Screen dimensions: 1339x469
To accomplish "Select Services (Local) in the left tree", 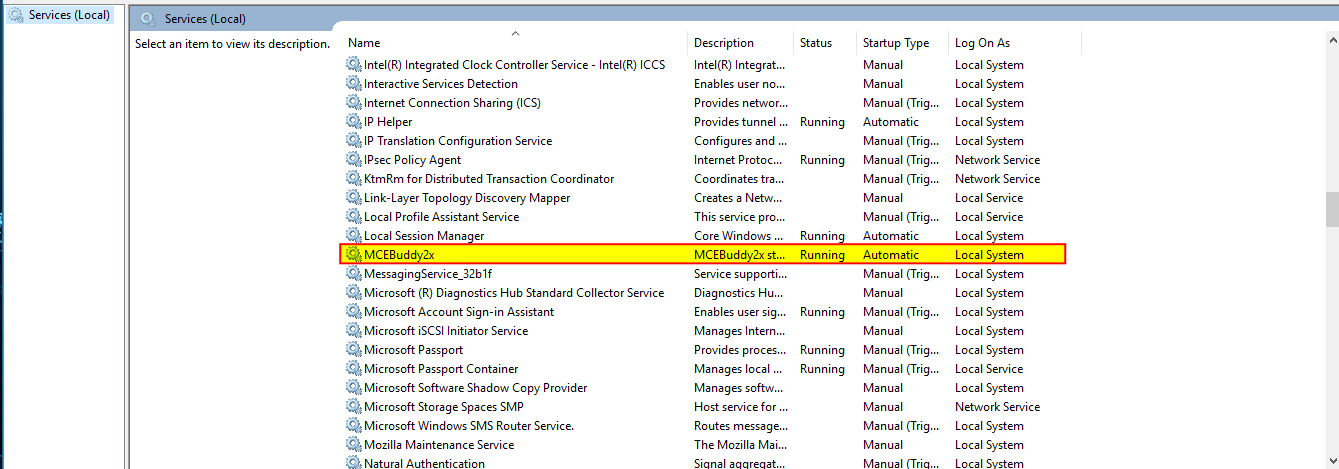I will [x=69, y=15].
